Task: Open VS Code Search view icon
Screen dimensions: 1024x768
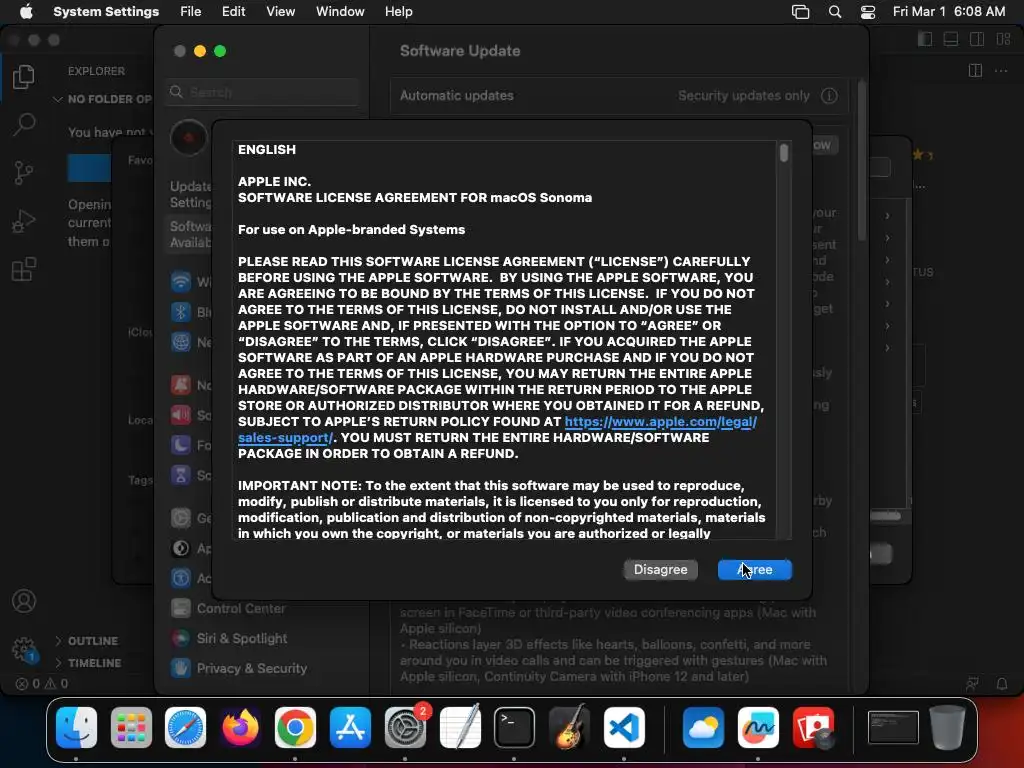Action: click(24, 124)
